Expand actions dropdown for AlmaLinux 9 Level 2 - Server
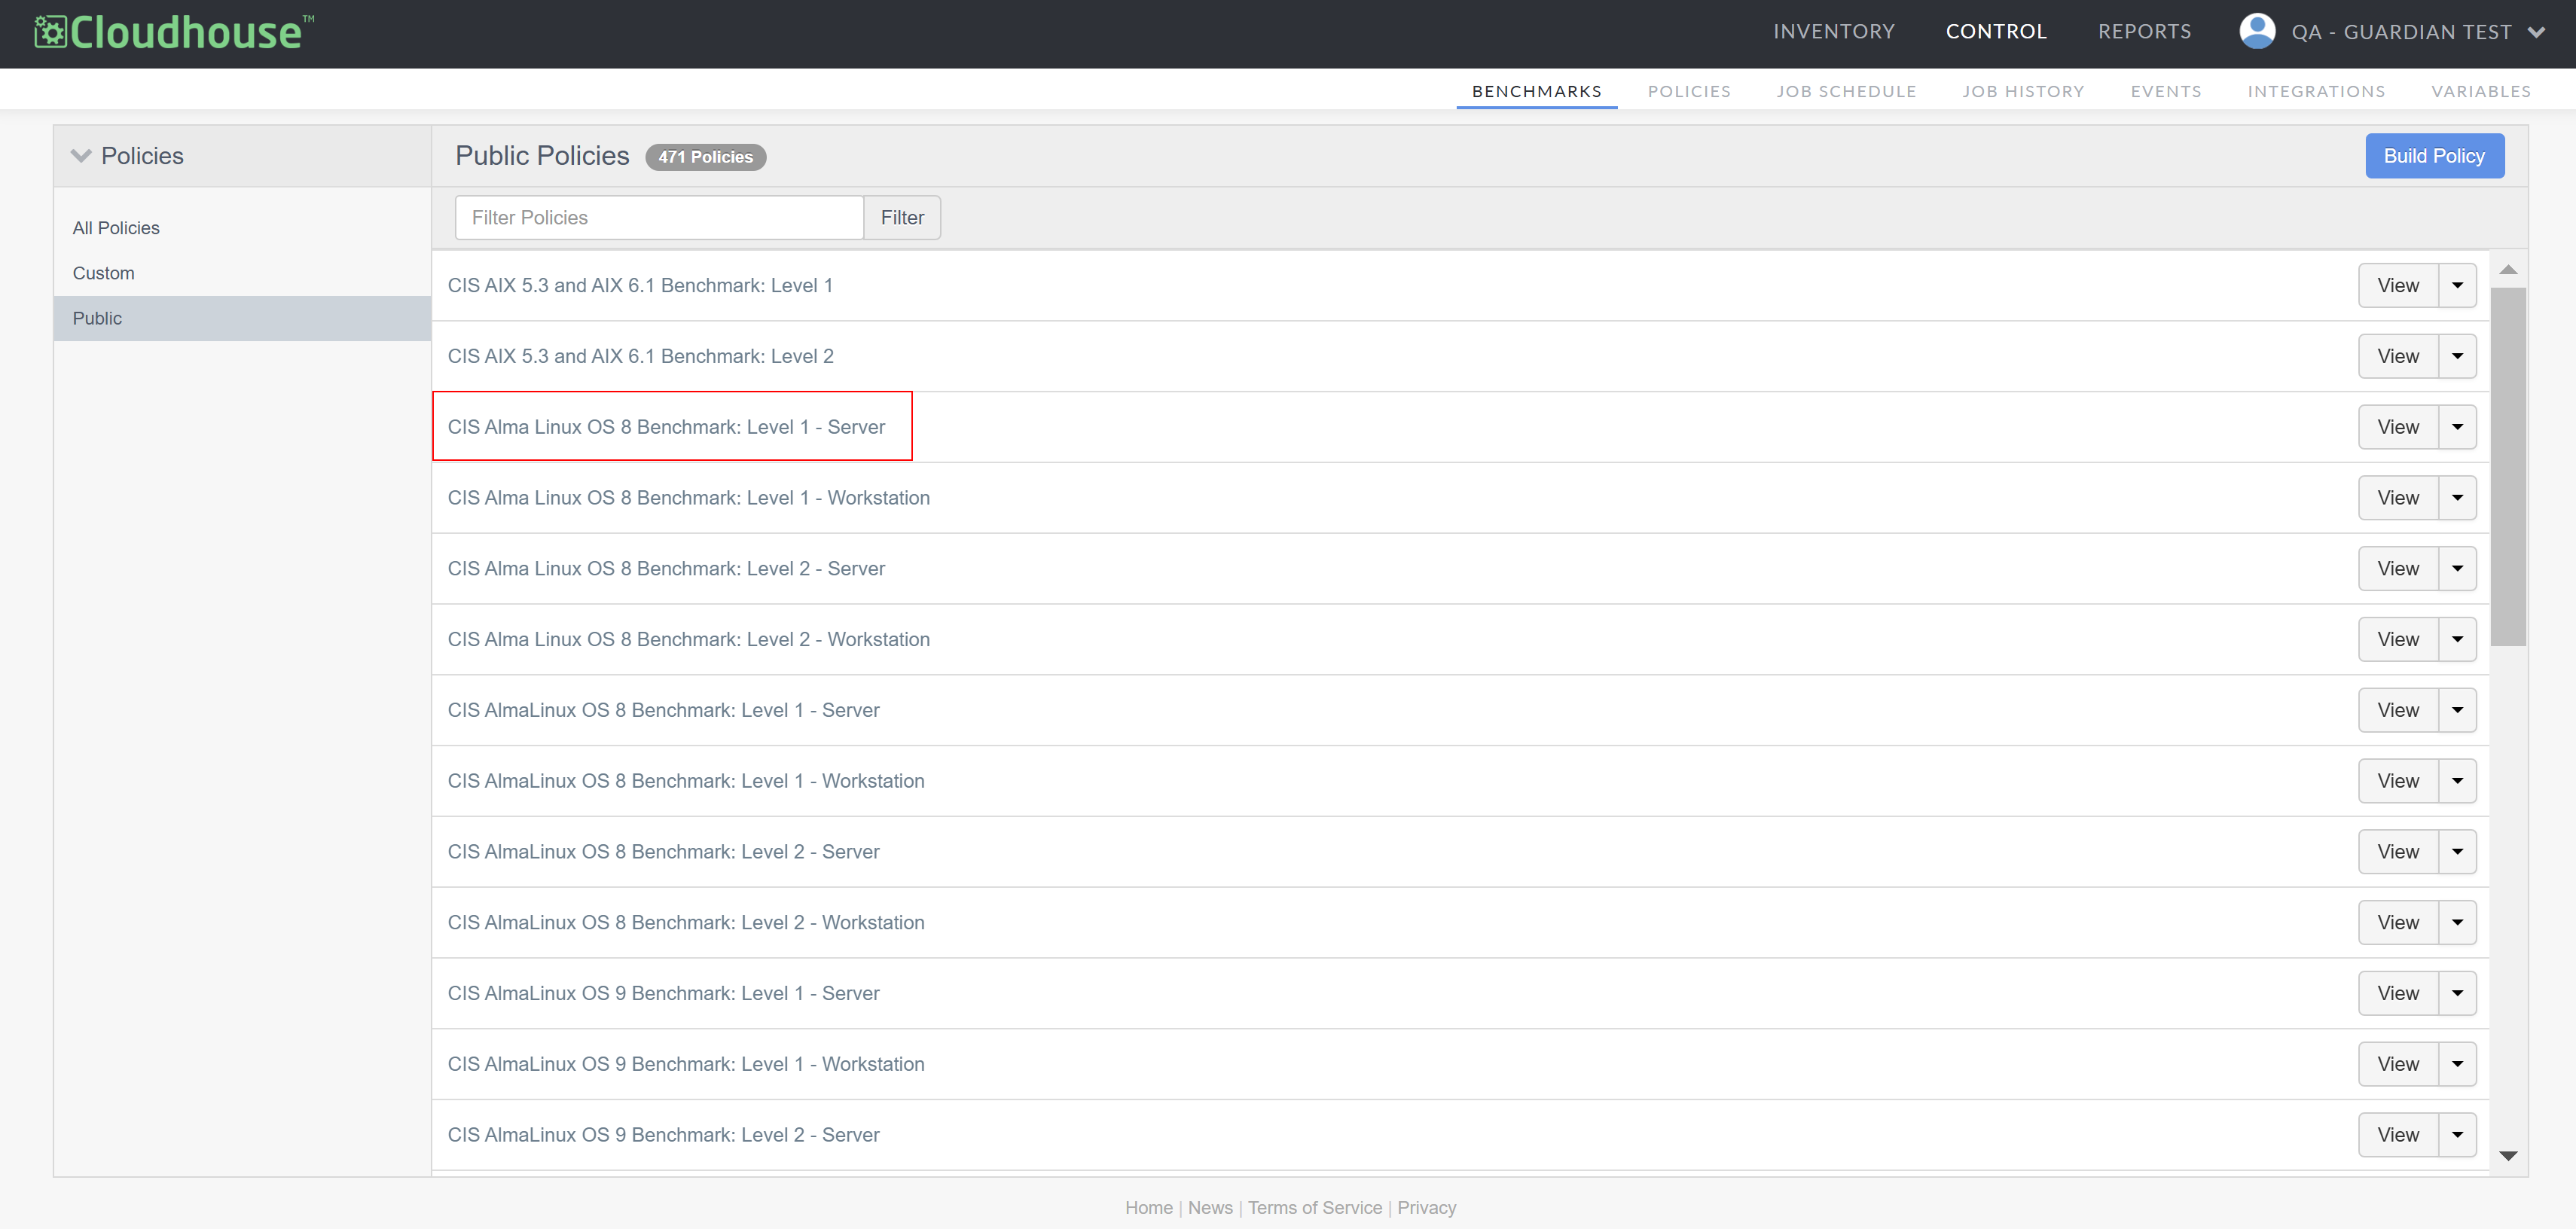 point(2458,1135)
